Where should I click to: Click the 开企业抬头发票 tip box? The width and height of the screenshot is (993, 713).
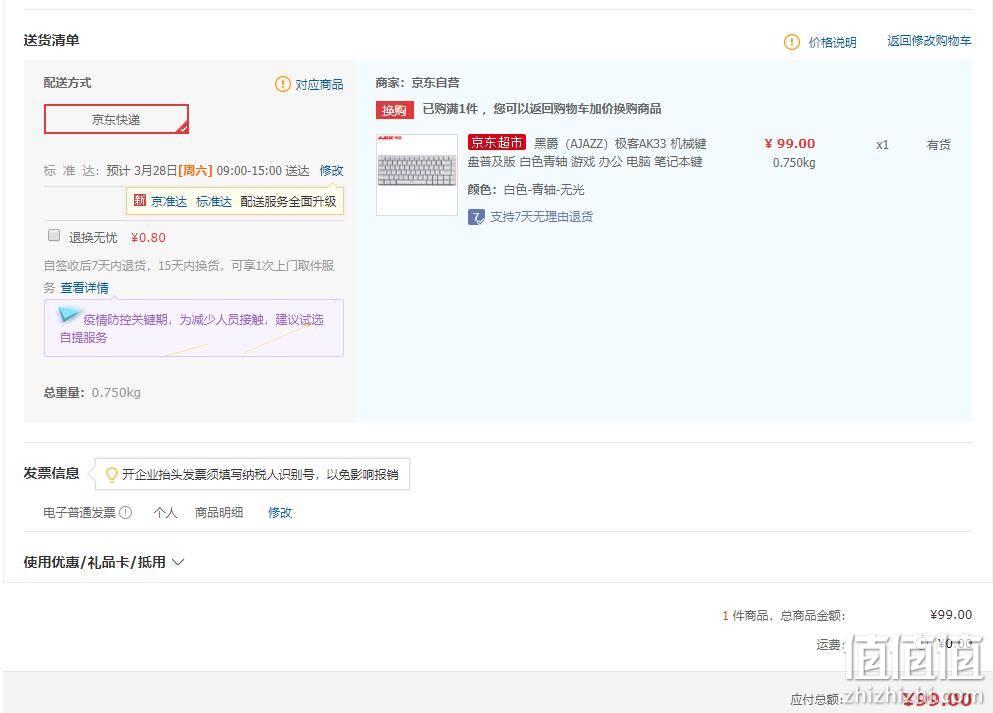pyautogui.click(x=252, y=474)
